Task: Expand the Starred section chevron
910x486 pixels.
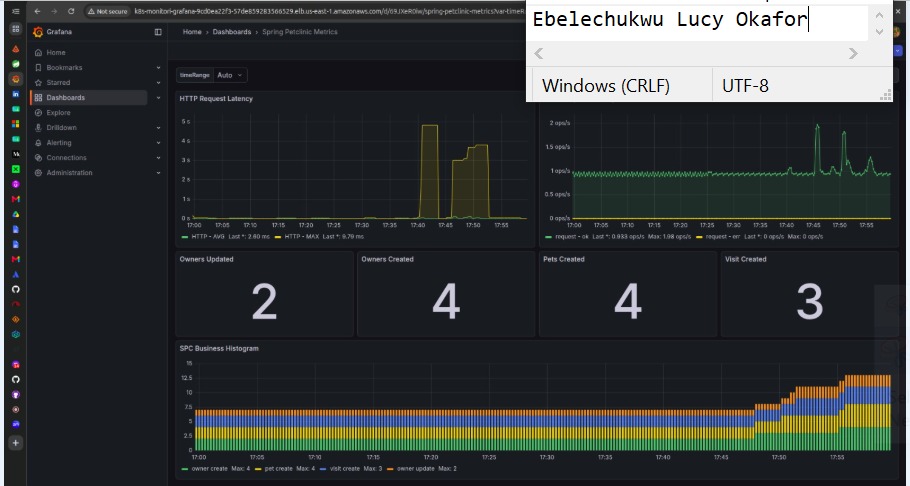Action: [x=158, y=83]
